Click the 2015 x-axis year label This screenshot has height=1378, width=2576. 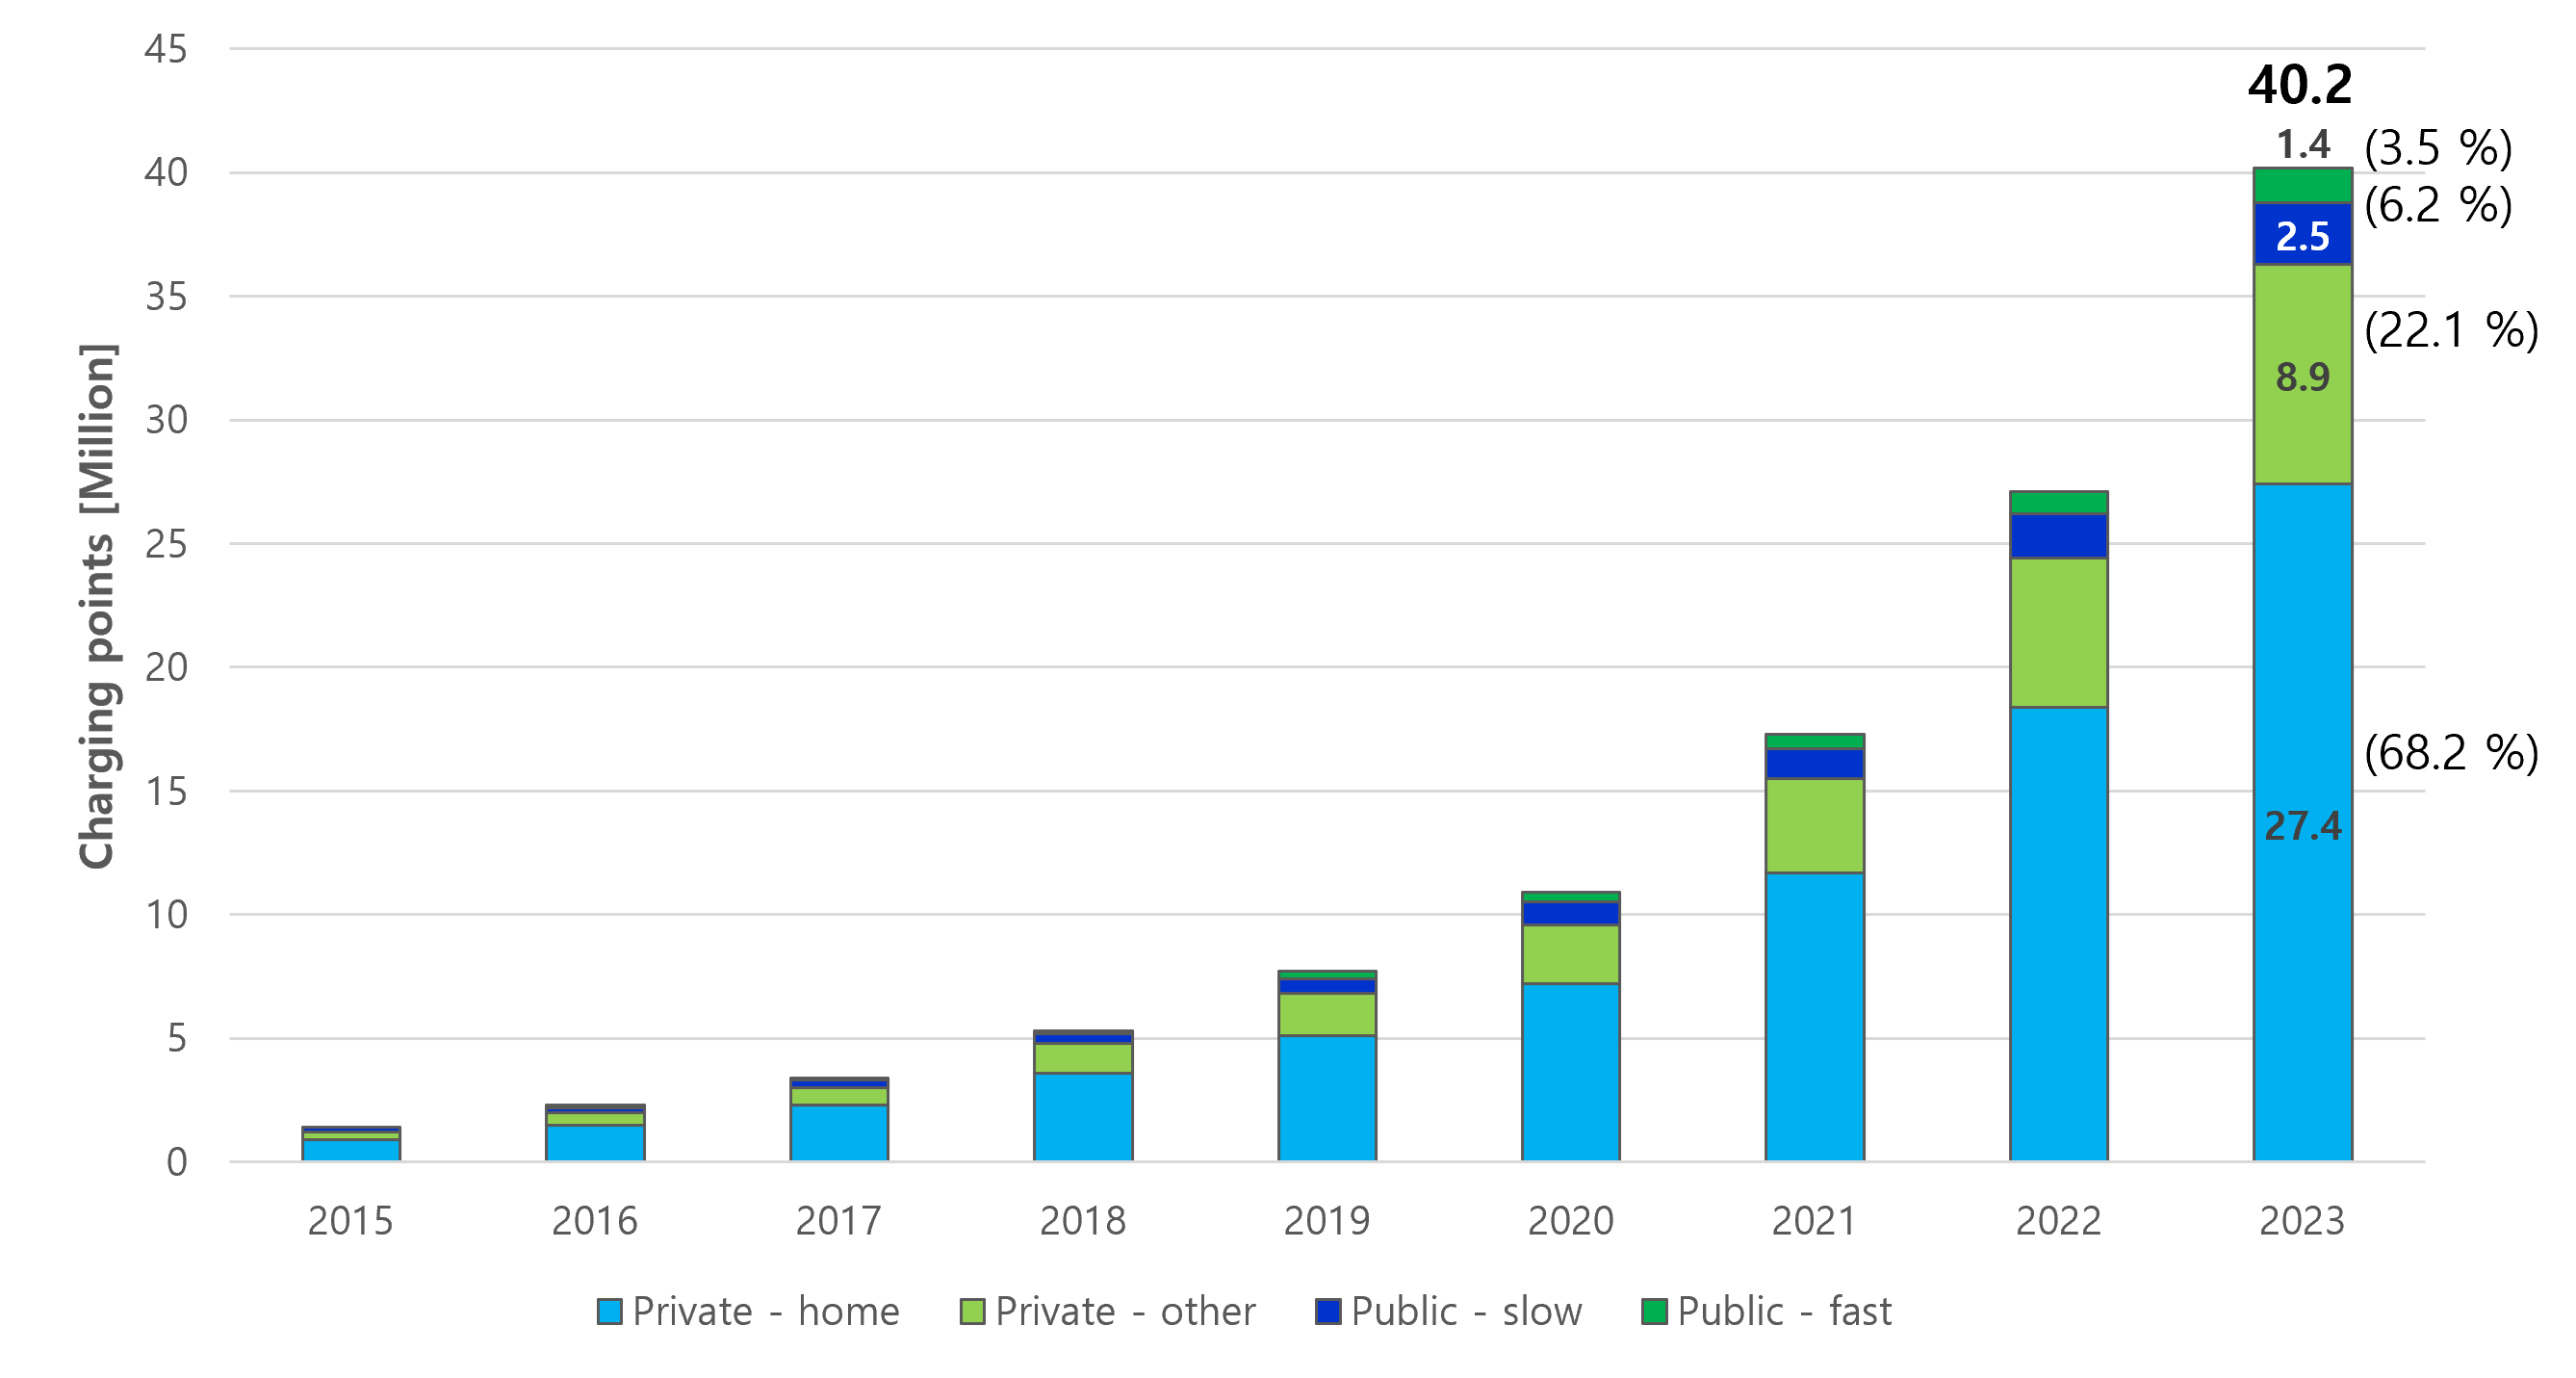click(350, 1221)
